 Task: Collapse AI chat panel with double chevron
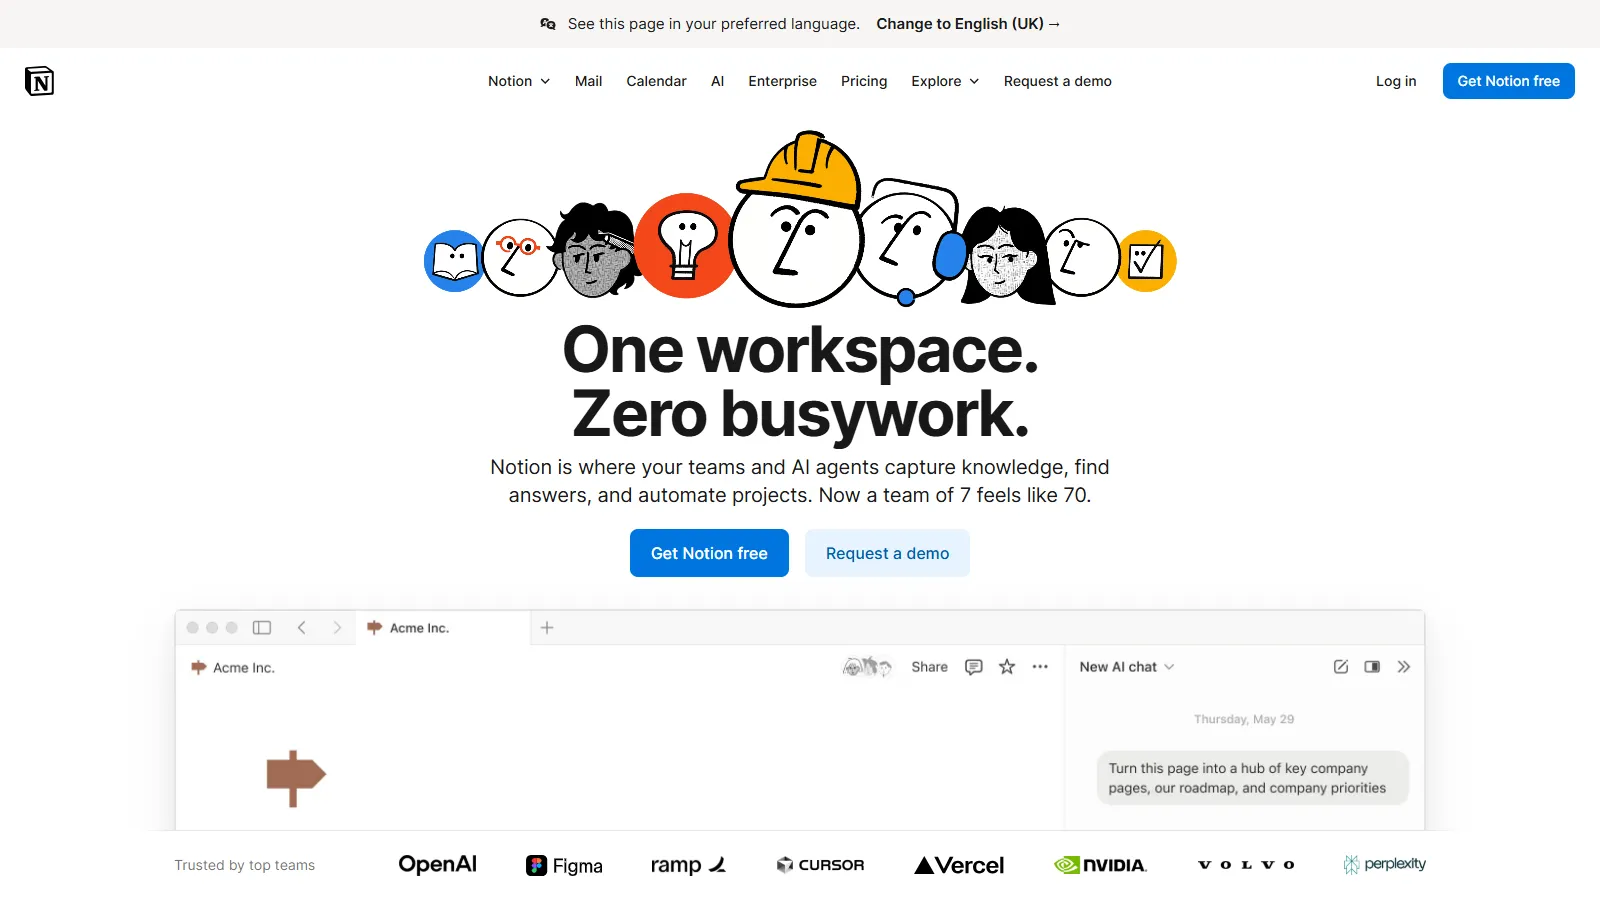coord(1404,667)
